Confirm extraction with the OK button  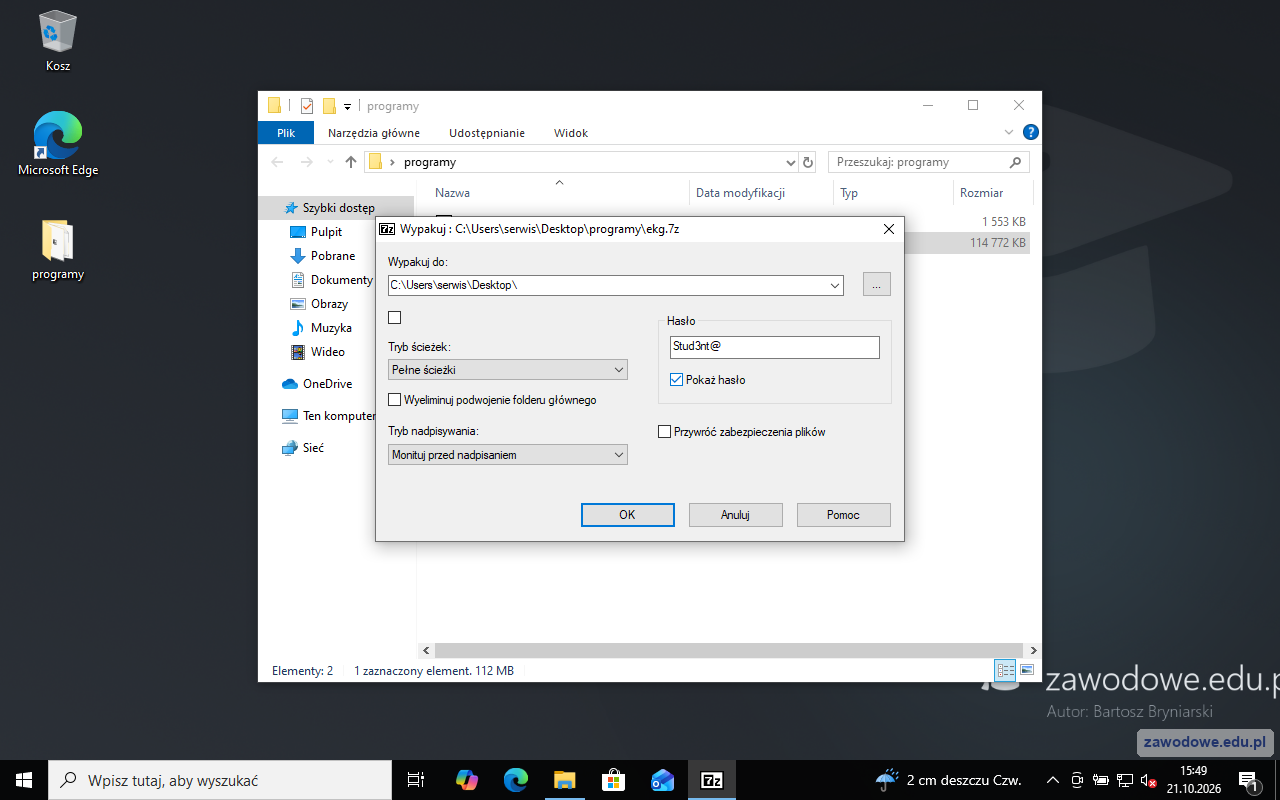(627, 515)
